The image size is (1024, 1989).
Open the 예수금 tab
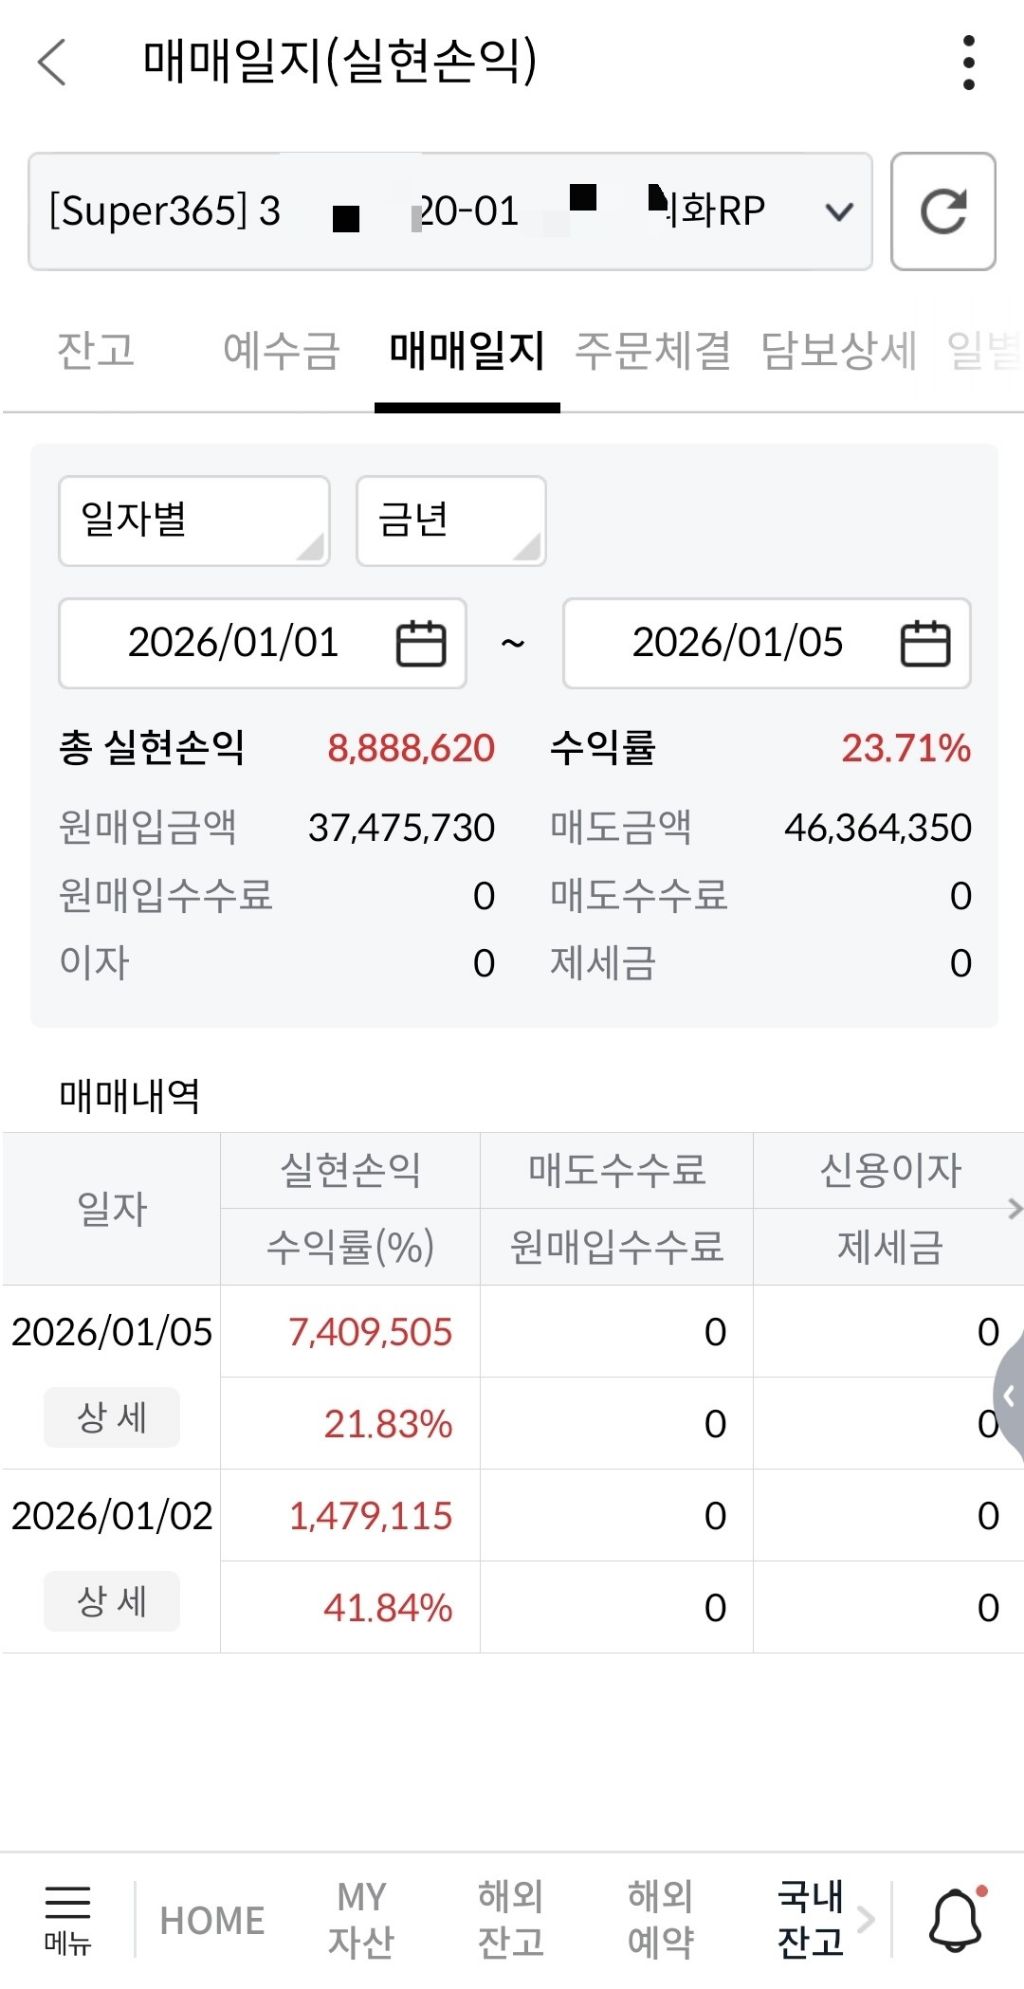(x=281, y=351)
